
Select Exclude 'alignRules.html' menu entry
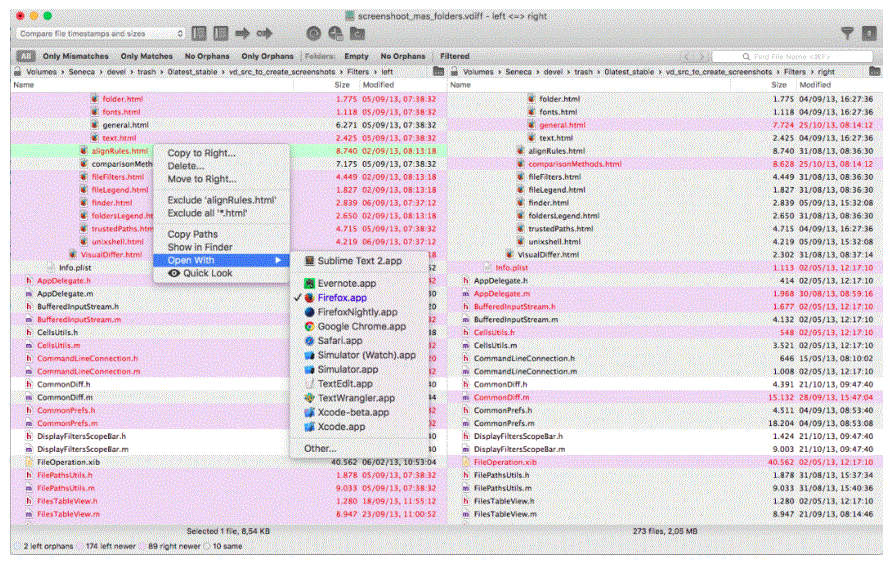pyautogui.click(x=222, y=200)
